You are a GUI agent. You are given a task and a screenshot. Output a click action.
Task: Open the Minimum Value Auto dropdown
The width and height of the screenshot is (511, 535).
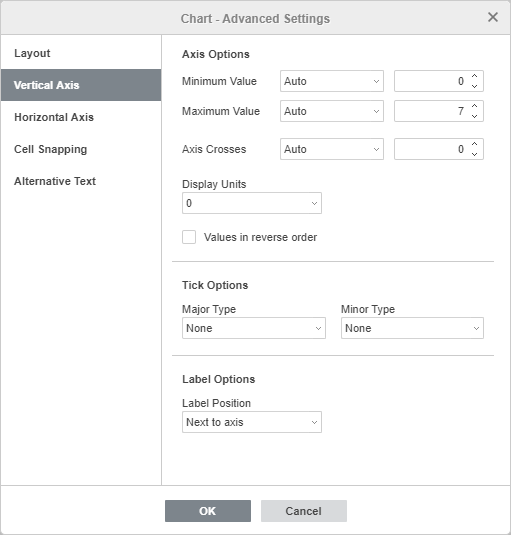click(x=332, y=81)
